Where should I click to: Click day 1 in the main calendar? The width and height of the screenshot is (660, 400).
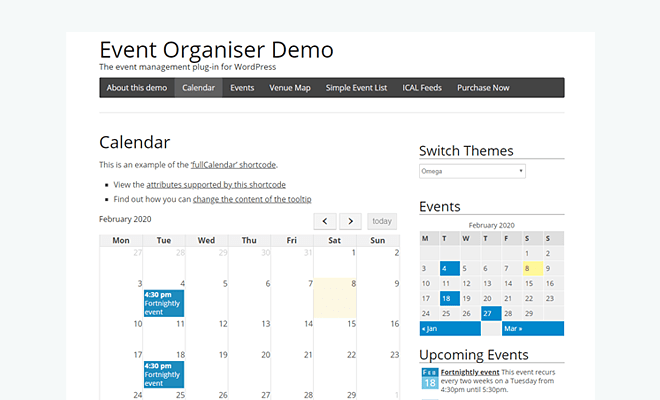coord(335,262)
